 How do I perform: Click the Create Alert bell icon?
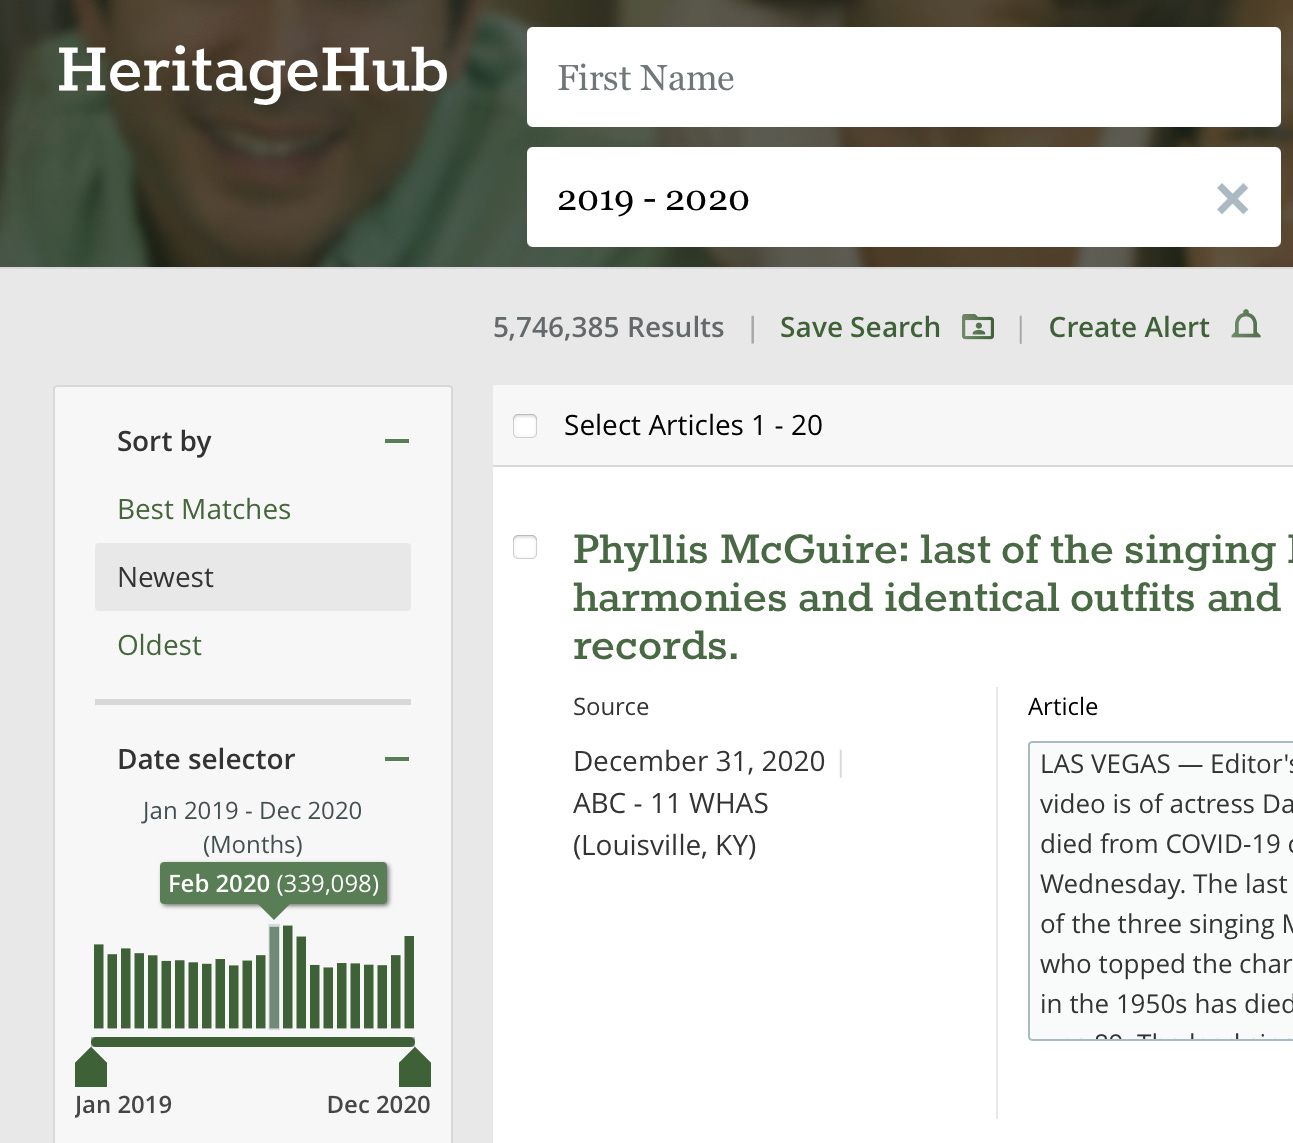[1246, 325]
